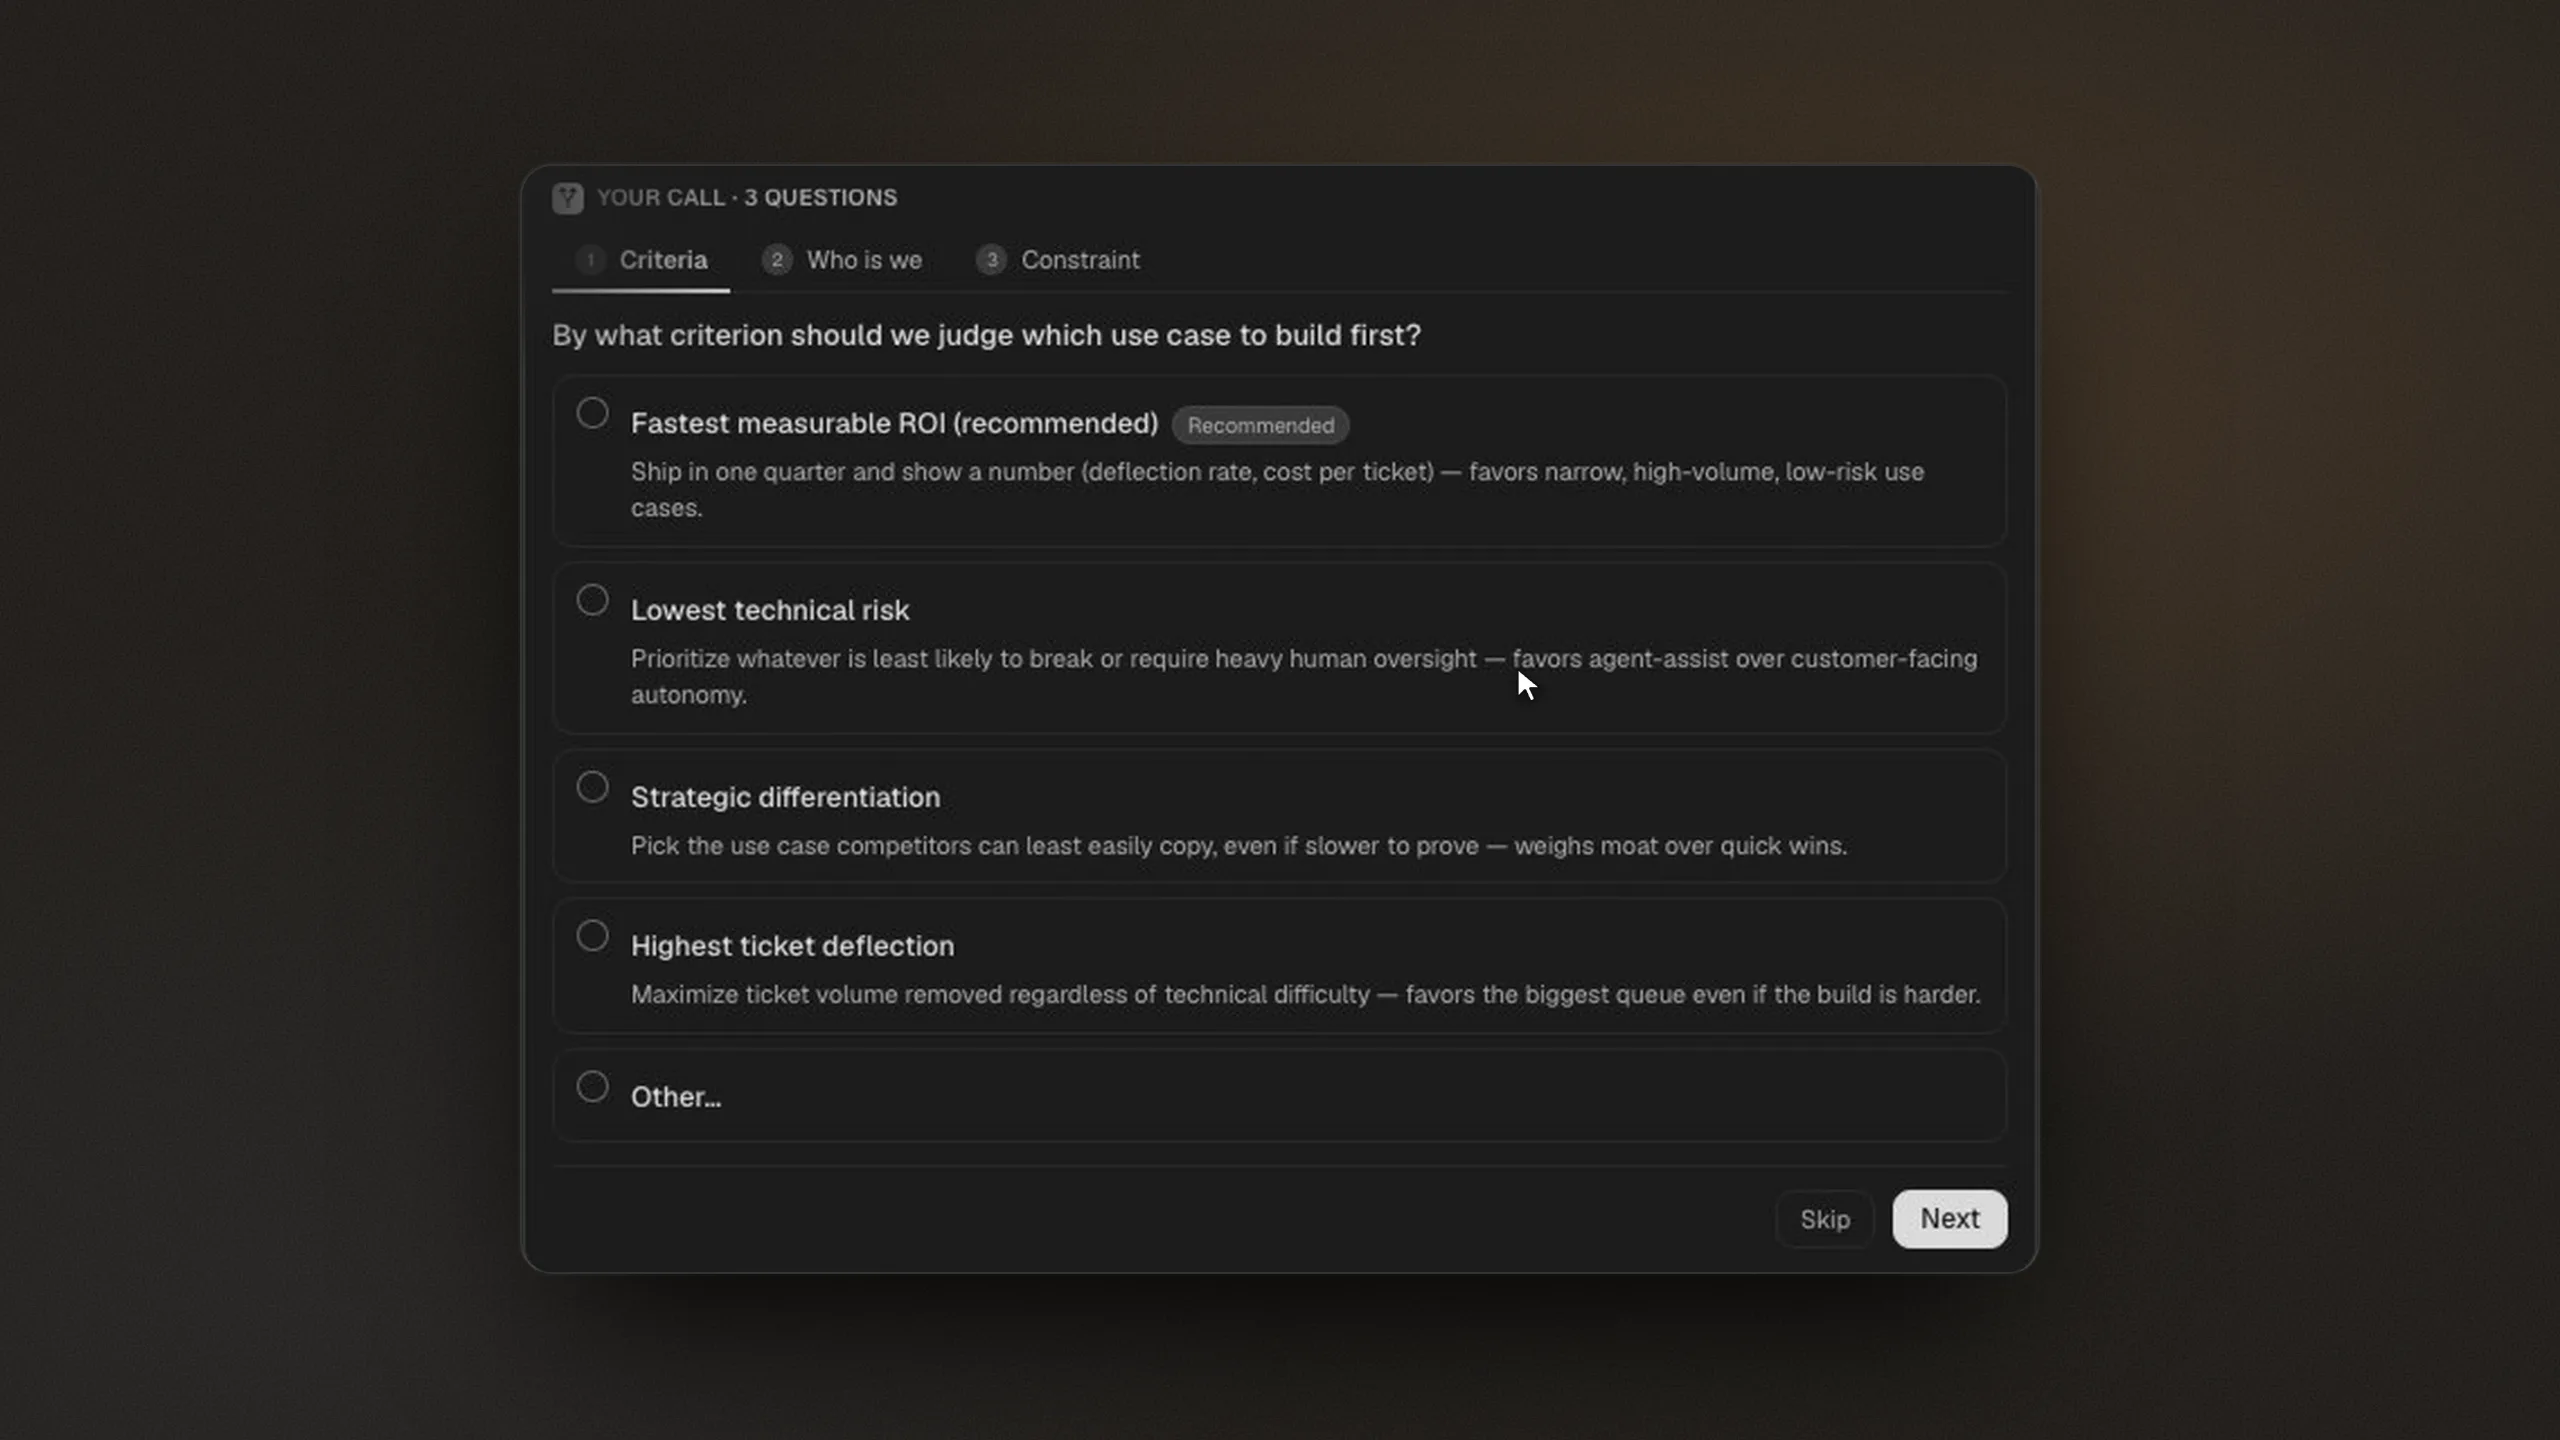Viewport: 2560px width, 1440px height.
Task: Choose the Lowest technical risk radio option
Action: pos(592,600)
